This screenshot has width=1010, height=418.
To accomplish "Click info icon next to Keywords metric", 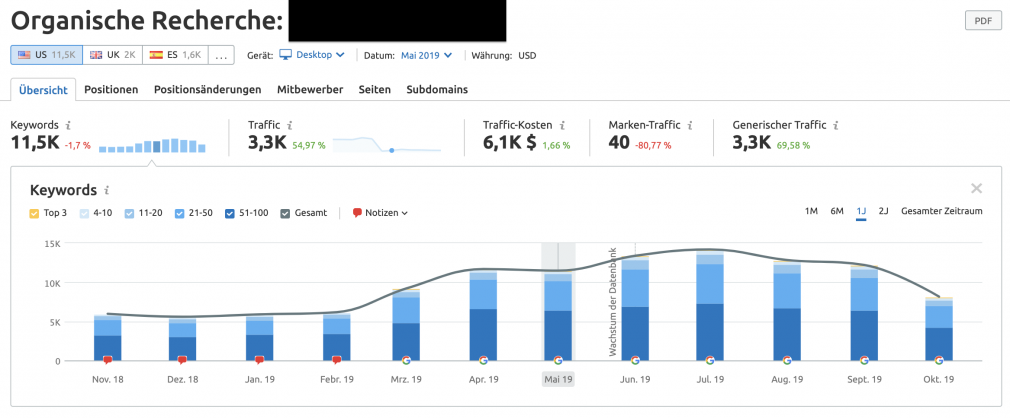I will coord(69,126).
